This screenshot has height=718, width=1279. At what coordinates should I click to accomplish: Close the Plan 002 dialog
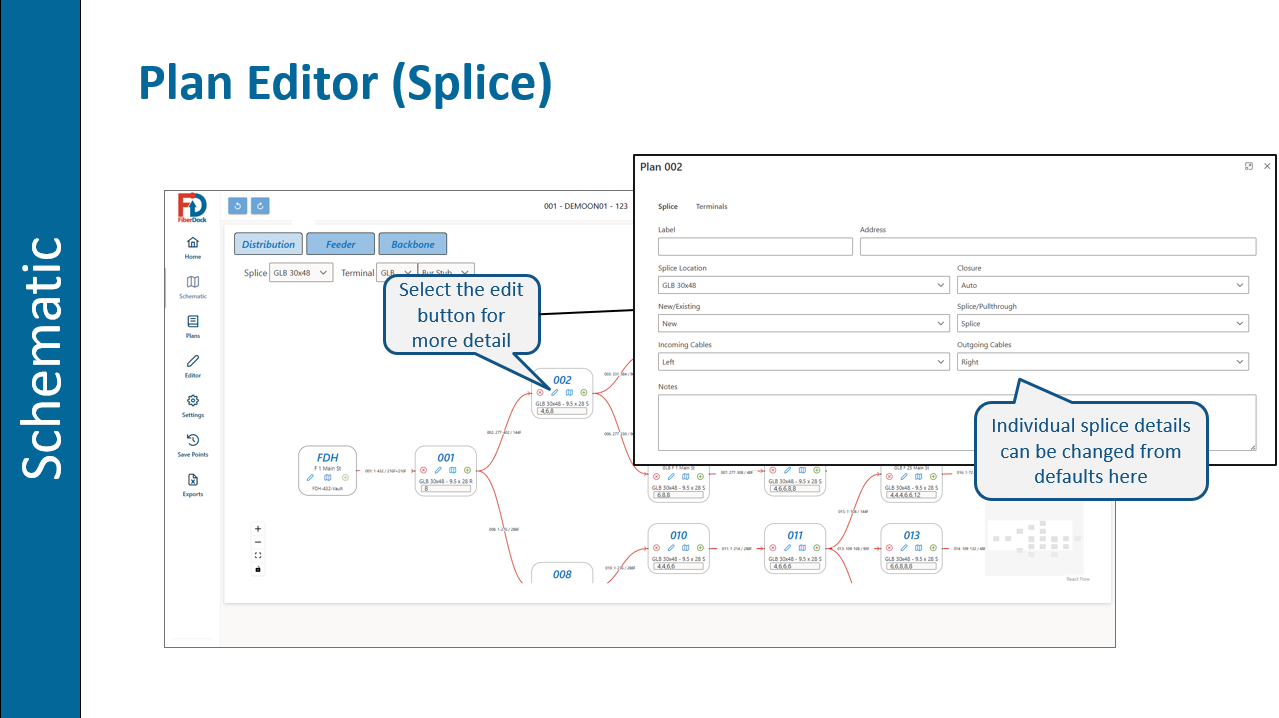click(1267, 167)
